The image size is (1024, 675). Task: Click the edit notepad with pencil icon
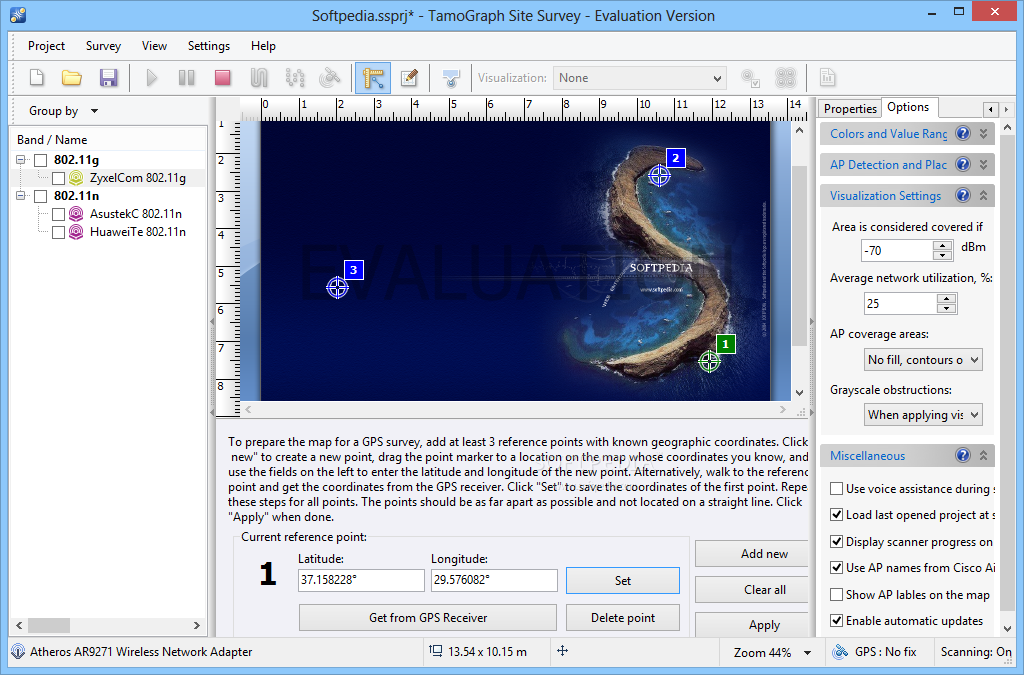(409, 78)
